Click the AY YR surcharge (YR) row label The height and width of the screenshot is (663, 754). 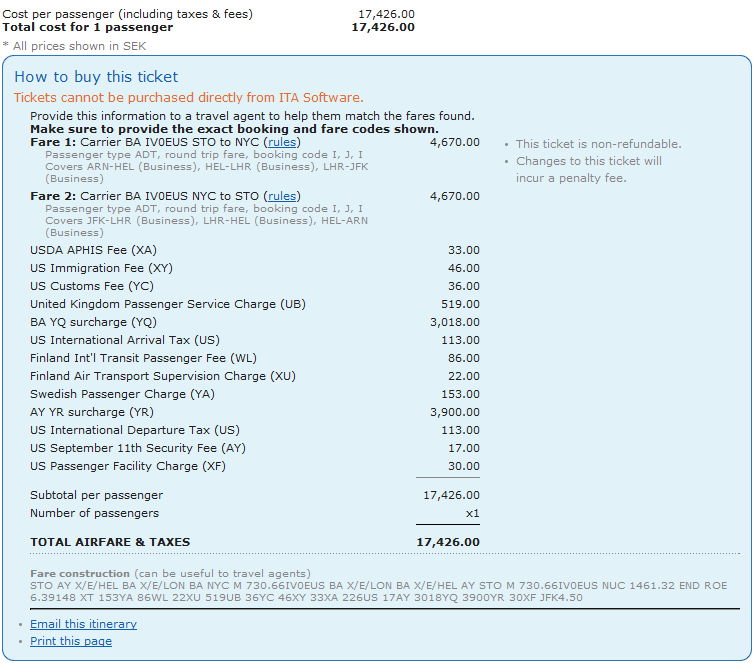[x=91, y=413]
